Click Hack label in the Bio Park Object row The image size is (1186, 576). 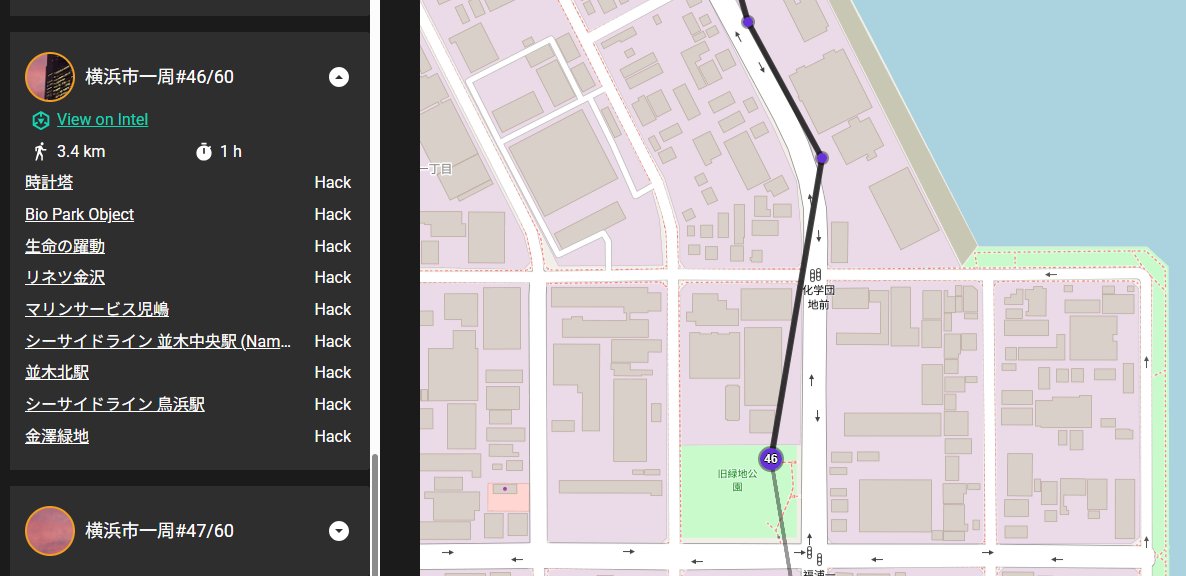pos(333,215)
